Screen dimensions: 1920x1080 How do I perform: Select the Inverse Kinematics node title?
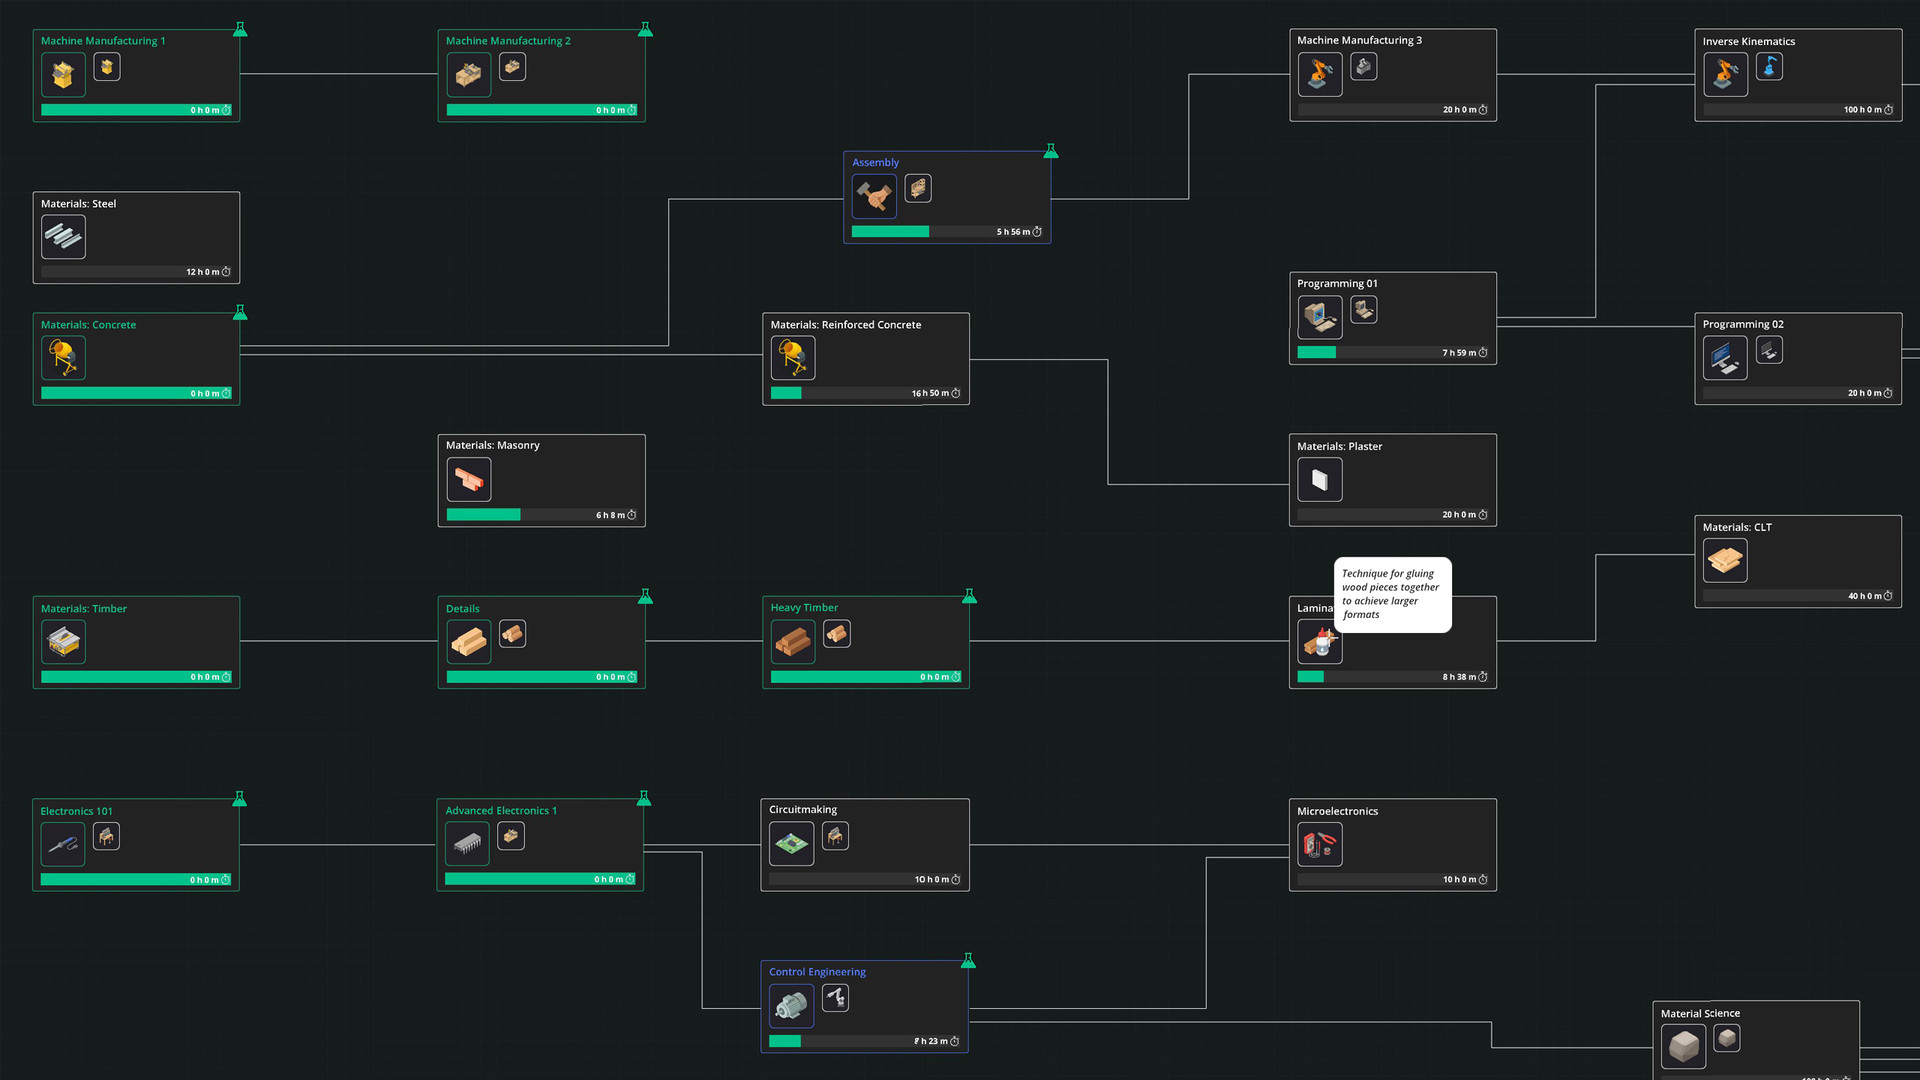(1748, 41)
